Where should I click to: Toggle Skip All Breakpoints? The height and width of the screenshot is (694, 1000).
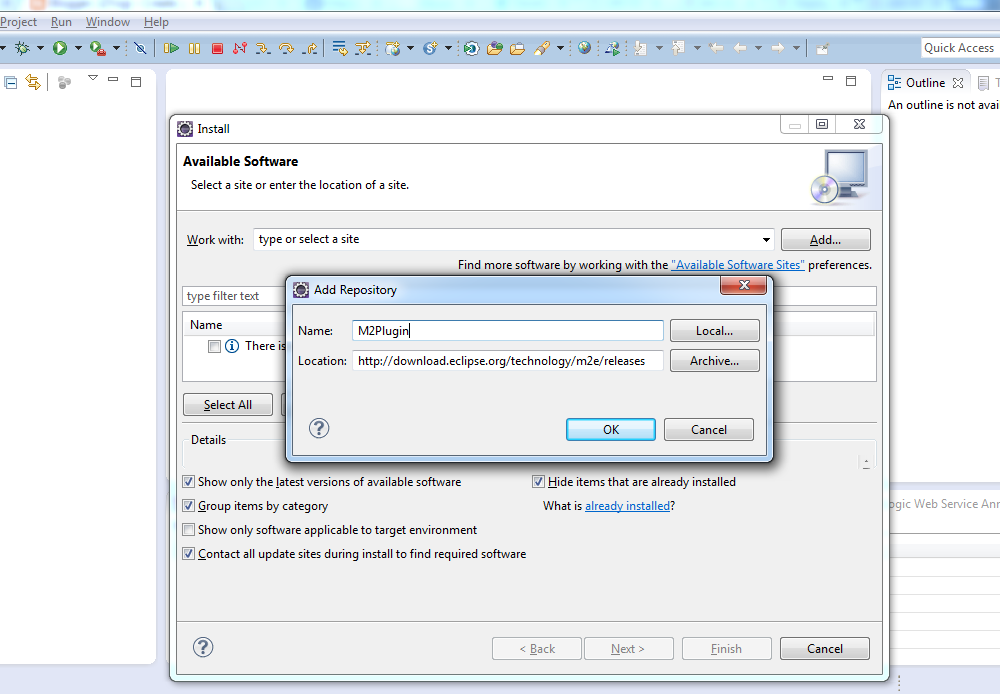coord(140,47)
